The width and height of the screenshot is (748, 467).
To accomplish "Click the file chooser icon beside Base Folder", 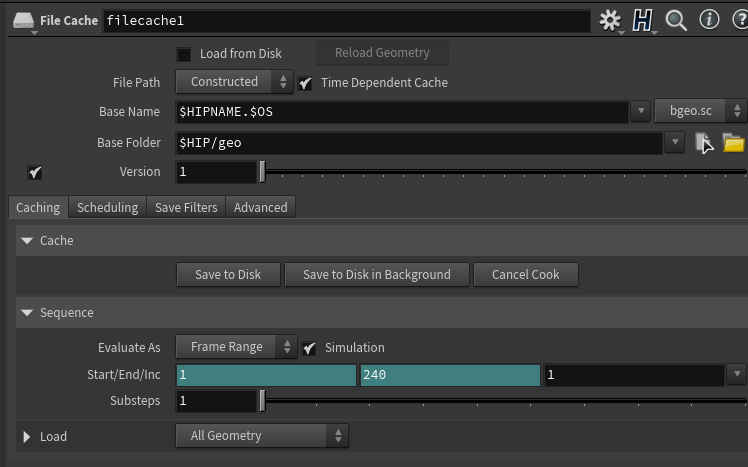I will coord(704,143).
